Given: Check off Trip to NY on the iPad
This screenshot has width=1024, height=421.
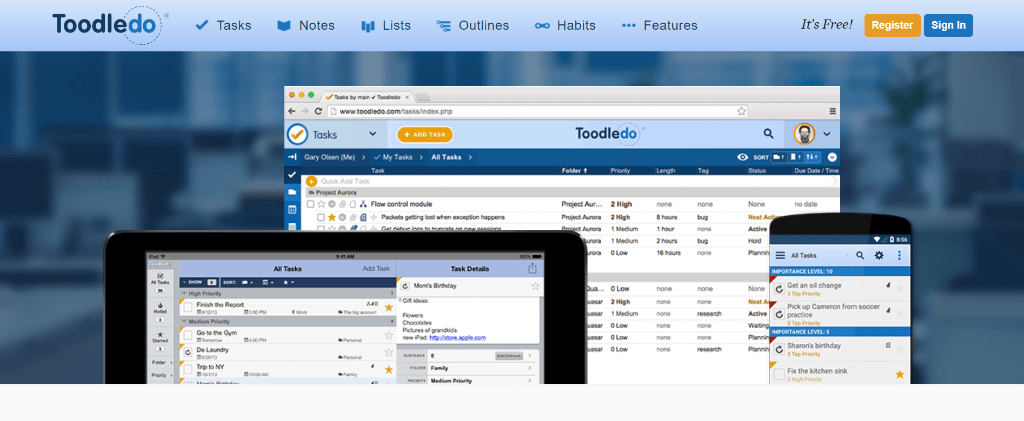Looking at the screenshot, I should (x=188, y=369).
